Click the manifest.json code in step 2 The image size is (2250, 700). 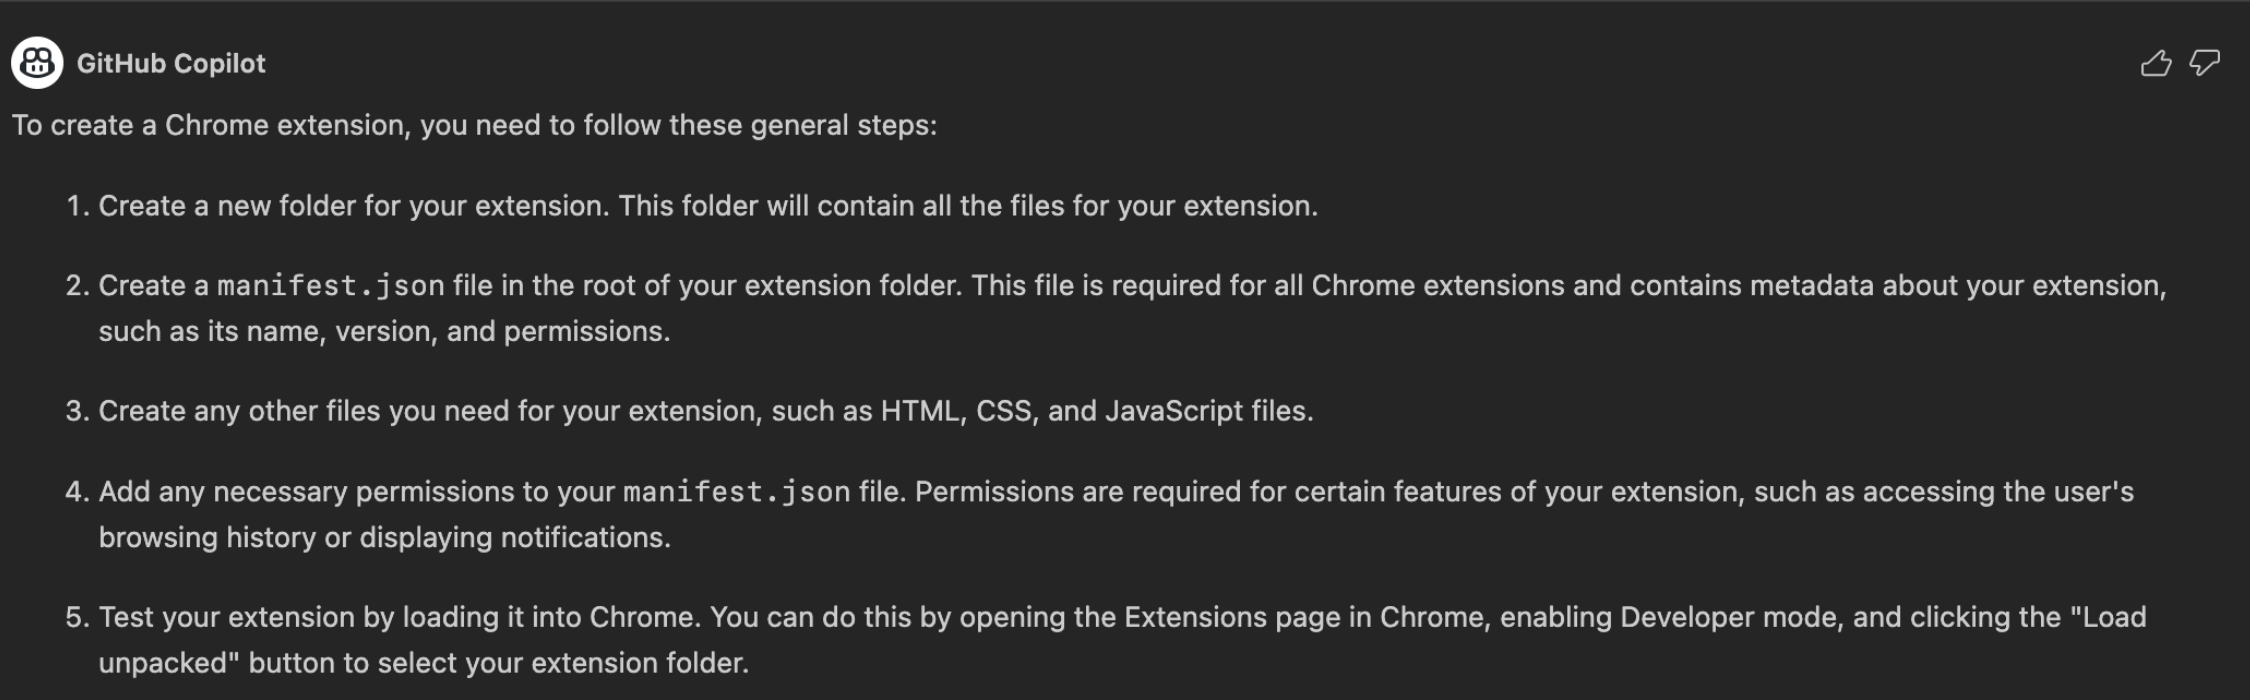(x=331, y=286)
